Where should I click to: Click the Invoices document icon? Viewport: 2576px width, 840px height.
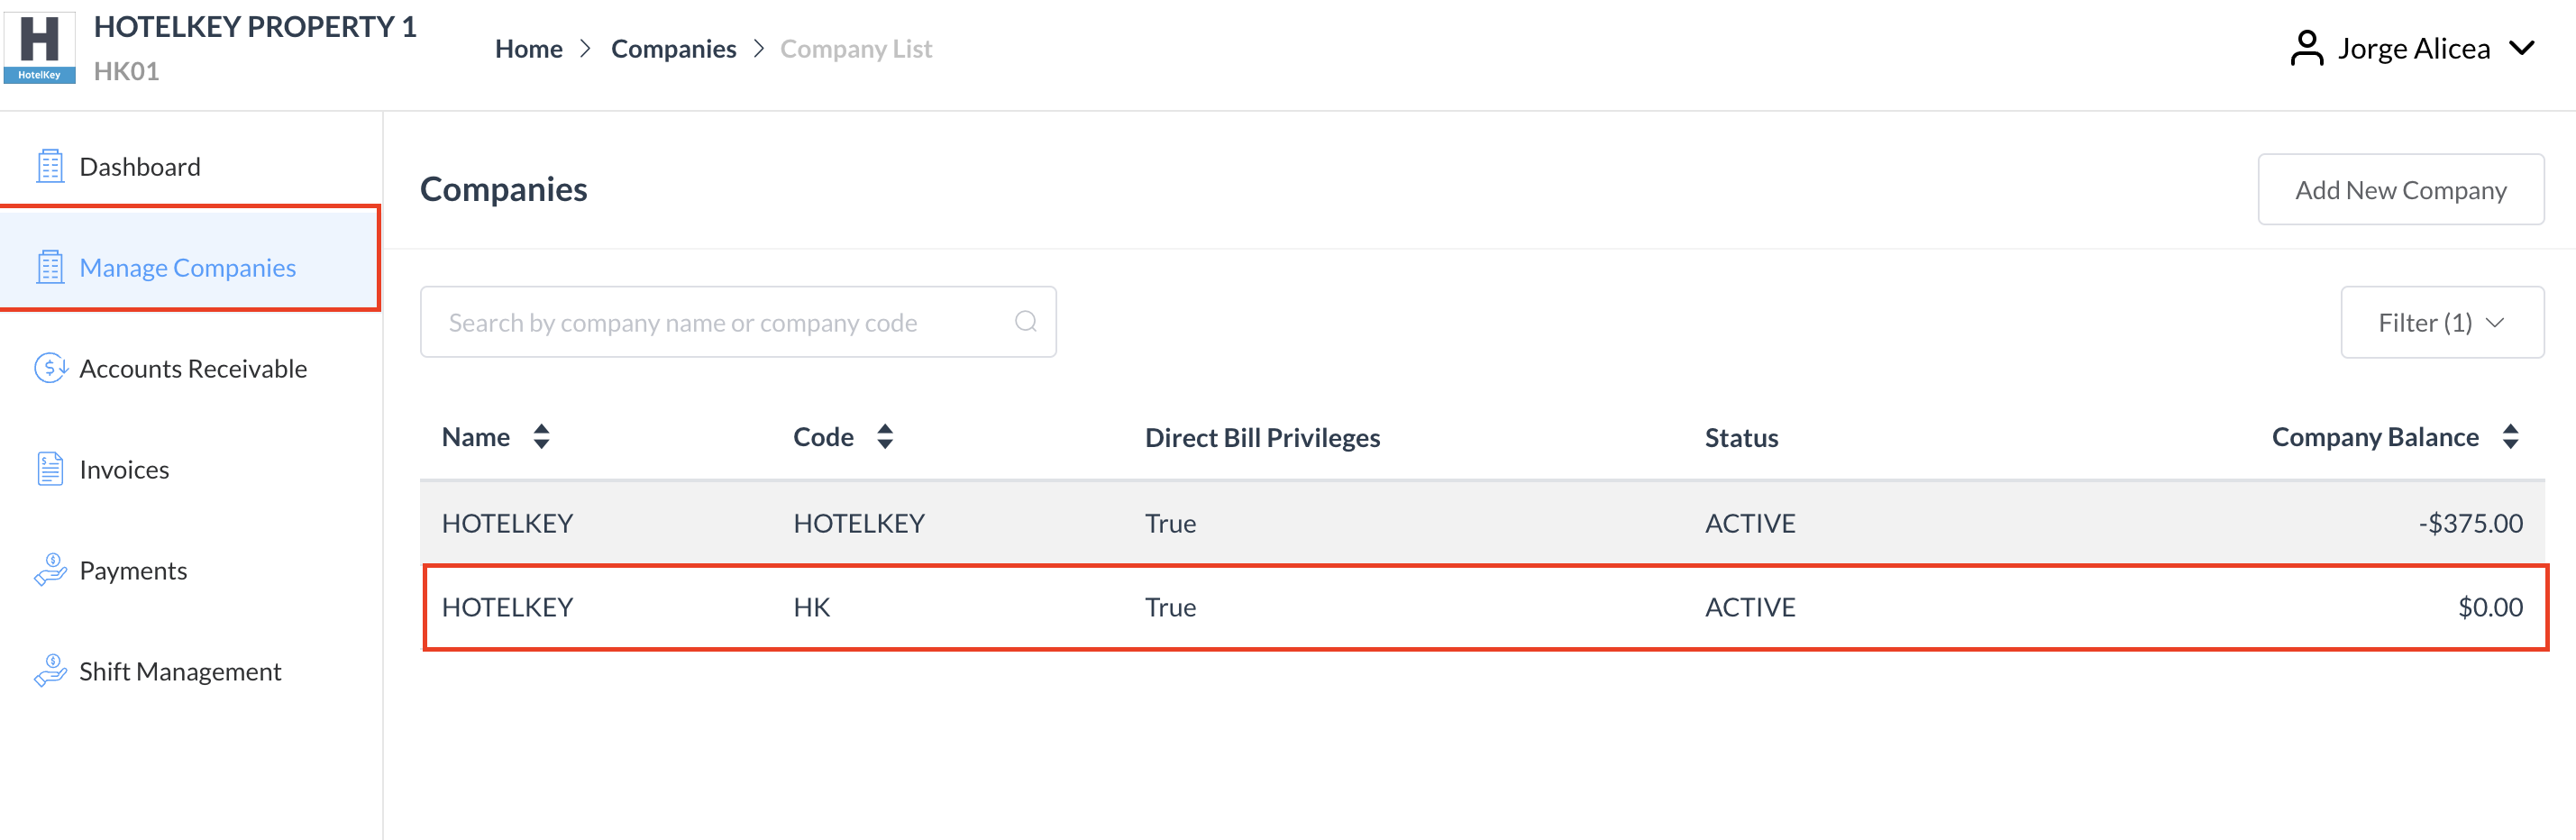(x=50, y=468)
